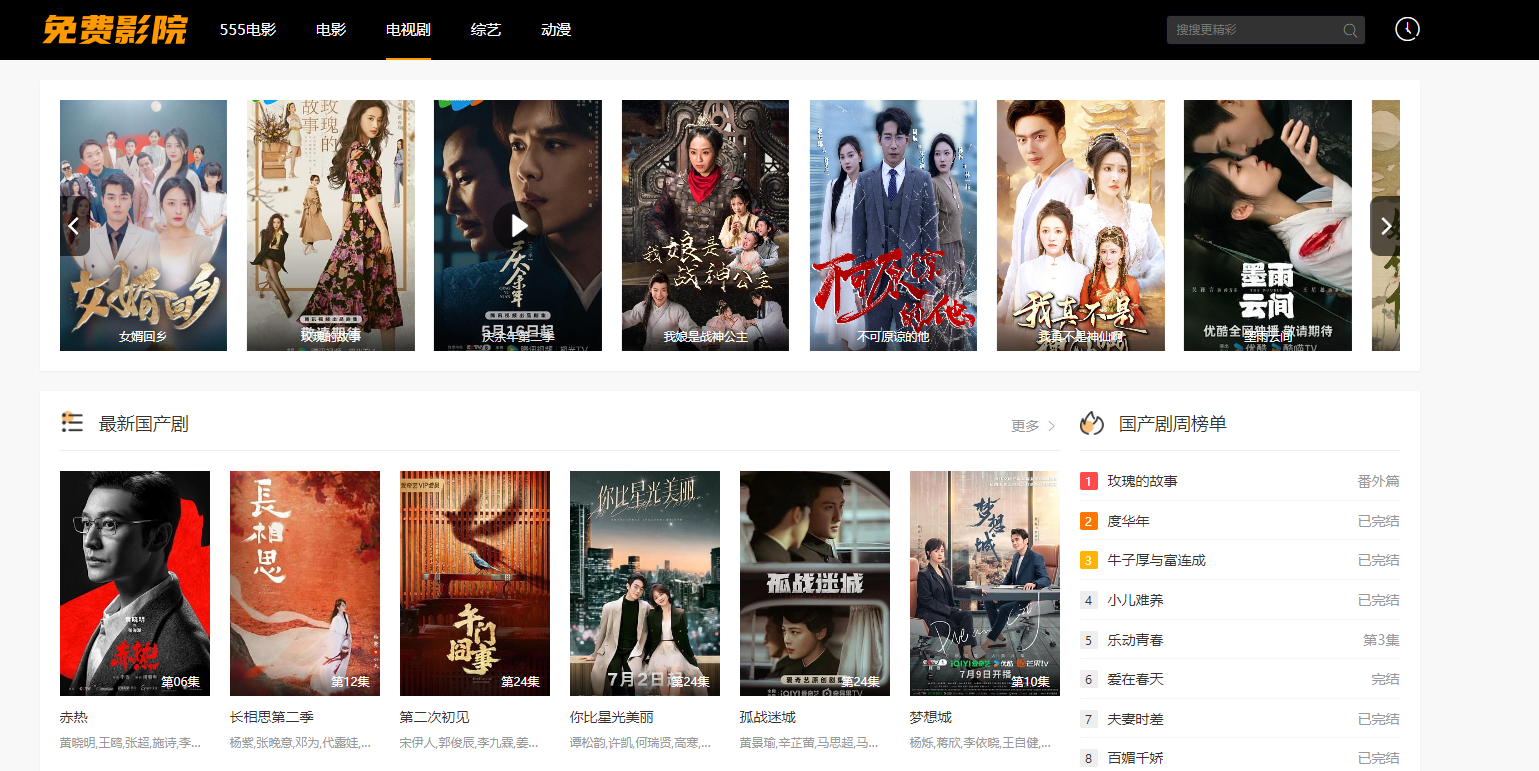Click the next carousel arrow
Screen dimensions: 1539x771
1385,226
